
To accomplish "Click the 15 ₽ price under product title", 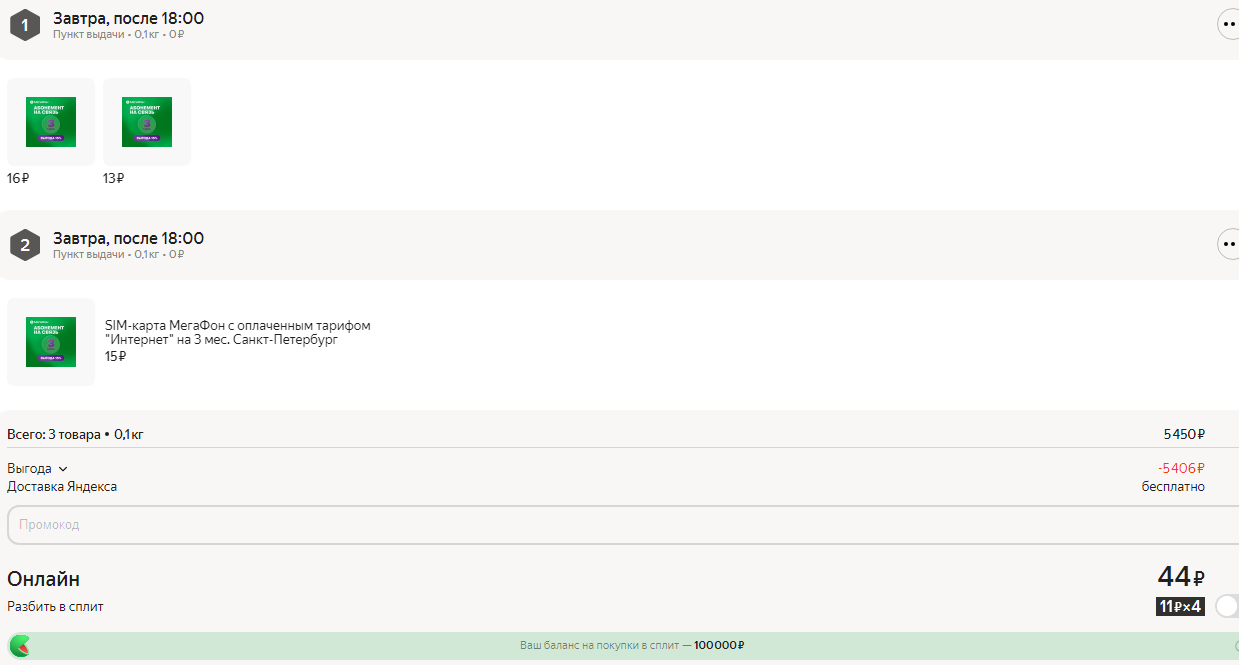I will (x=116, y=356).
